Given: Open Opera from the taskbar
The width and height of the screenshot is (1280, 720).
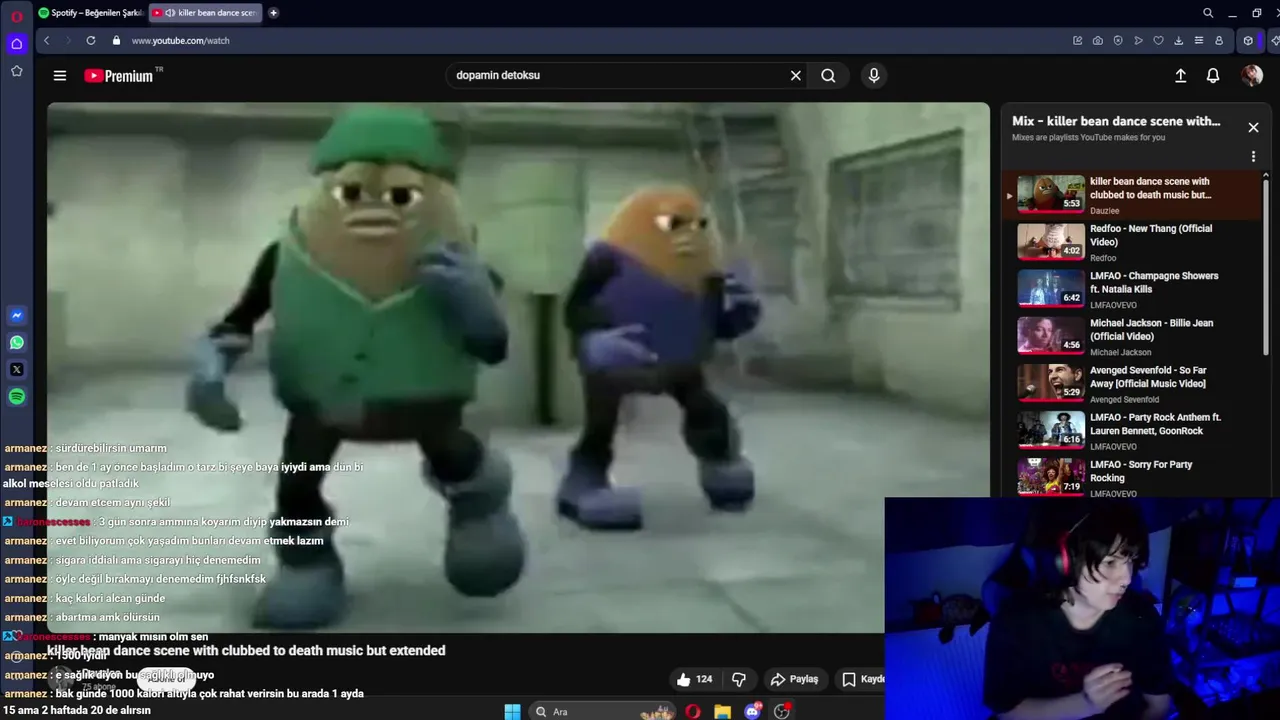Looking at the screenshot, I should pos(693,712).
